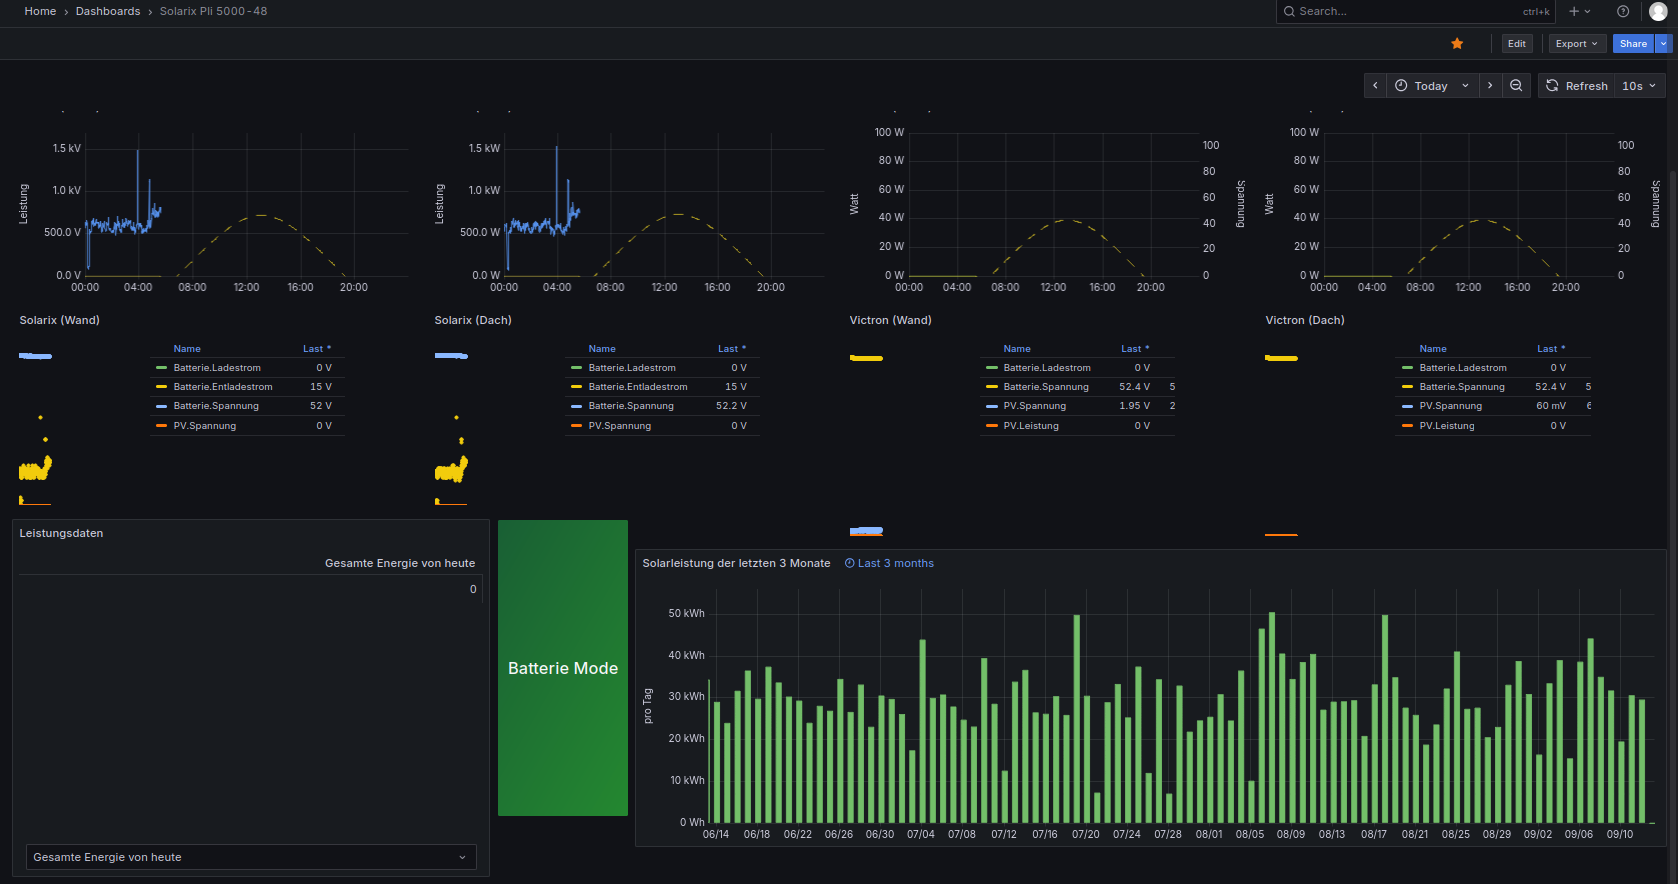Open the help question mark icon
Image resolution: width=1678 pixels, height=884 pixels.
[1623, 11]
